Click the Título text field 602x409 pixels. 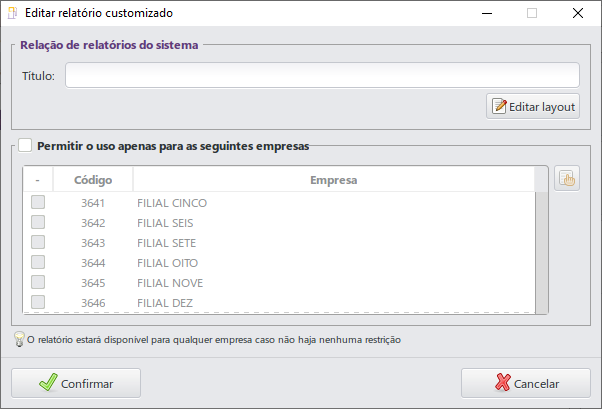coord(322,76)
